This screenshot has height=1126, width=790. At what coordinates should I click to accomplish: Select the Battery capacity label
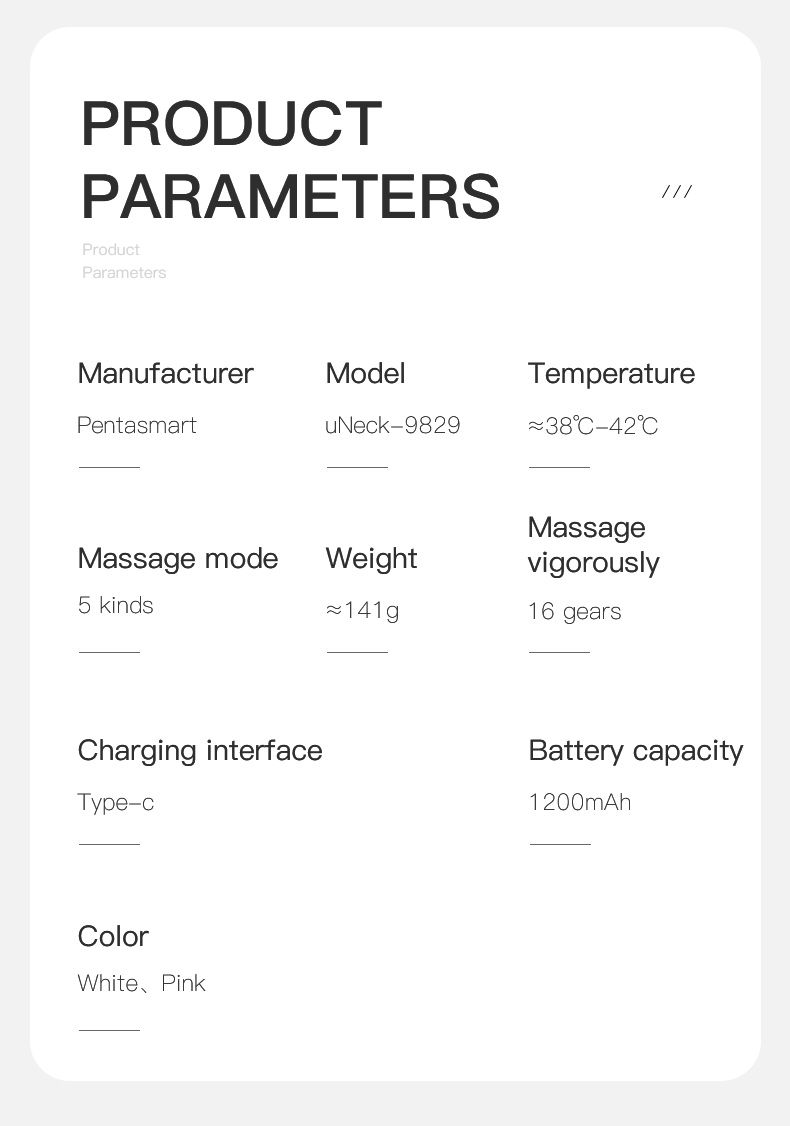click(x=636, y=751)
